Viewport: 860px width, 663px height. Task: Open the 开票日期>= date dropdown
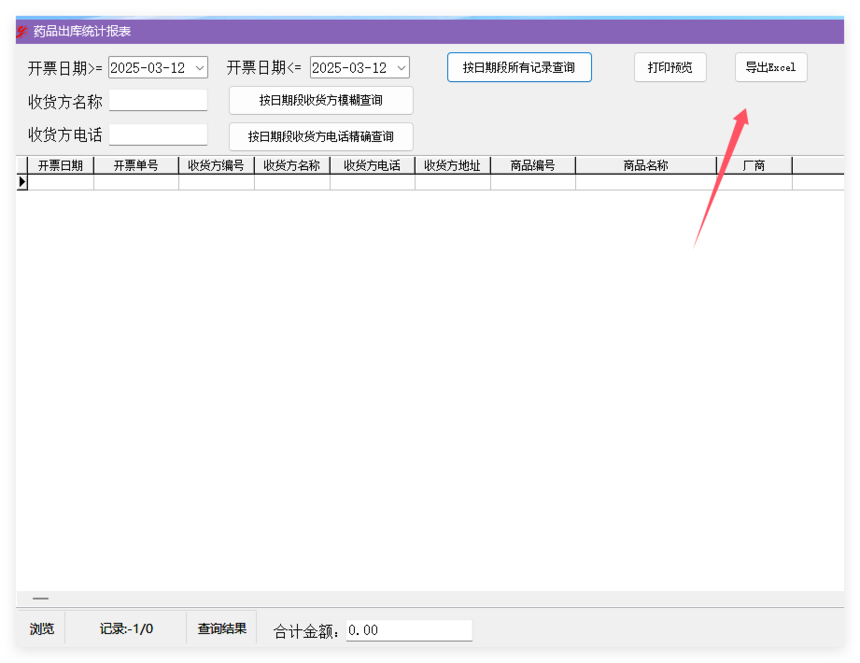[200, 68]
